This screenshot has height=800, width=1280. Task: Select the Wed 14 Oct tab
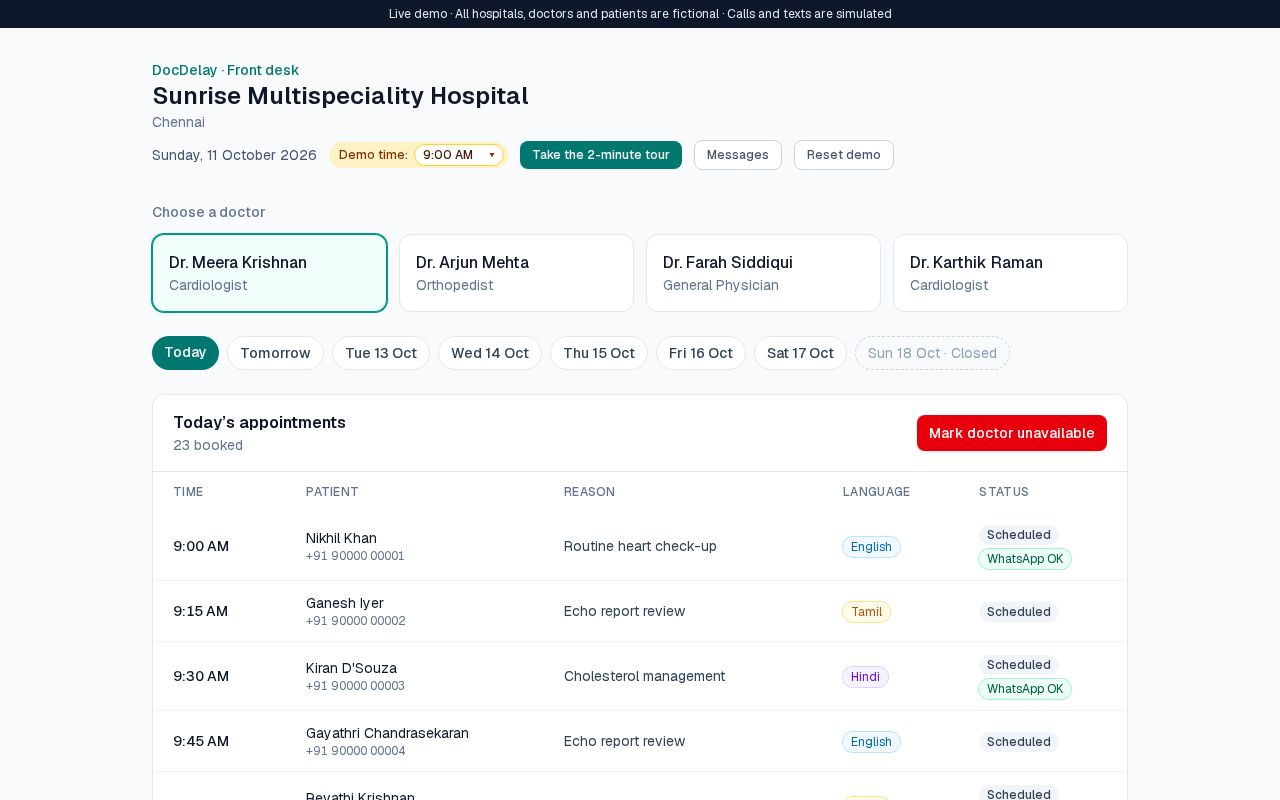[x=490, y=353]
